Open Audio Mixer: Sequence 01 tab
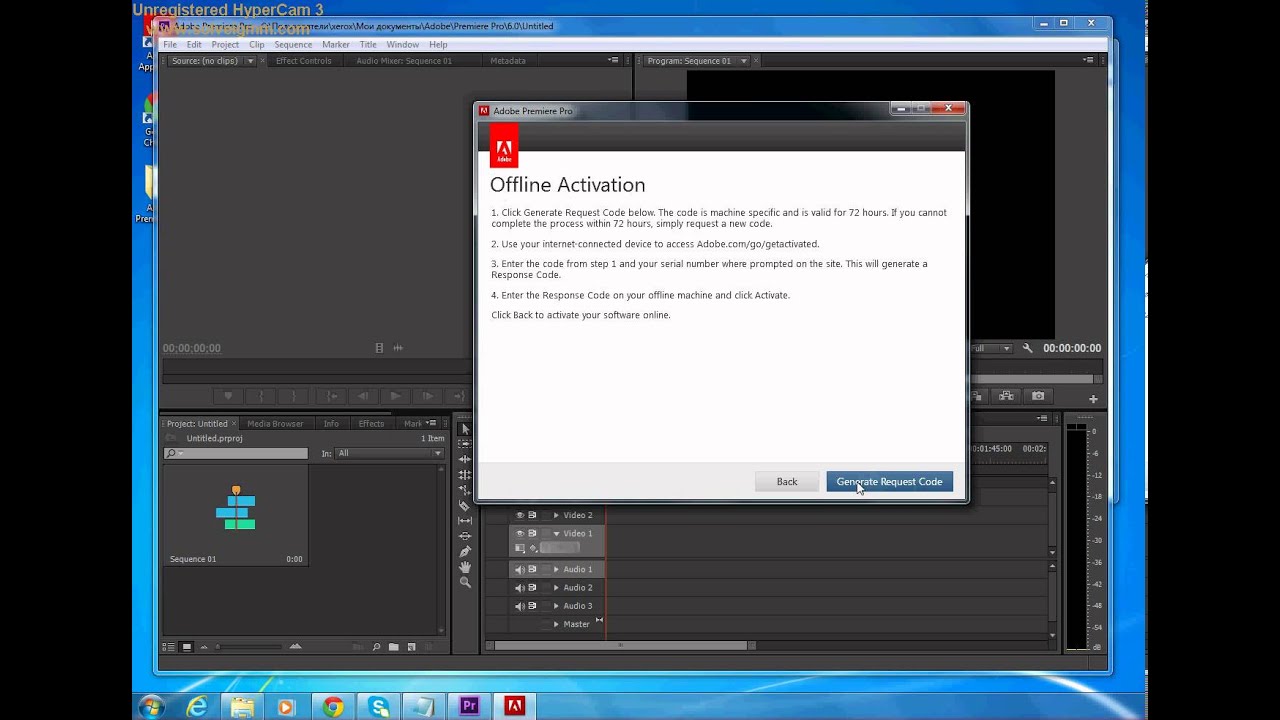This screenshot has height=720, width=1280. (x=404, y=61)
